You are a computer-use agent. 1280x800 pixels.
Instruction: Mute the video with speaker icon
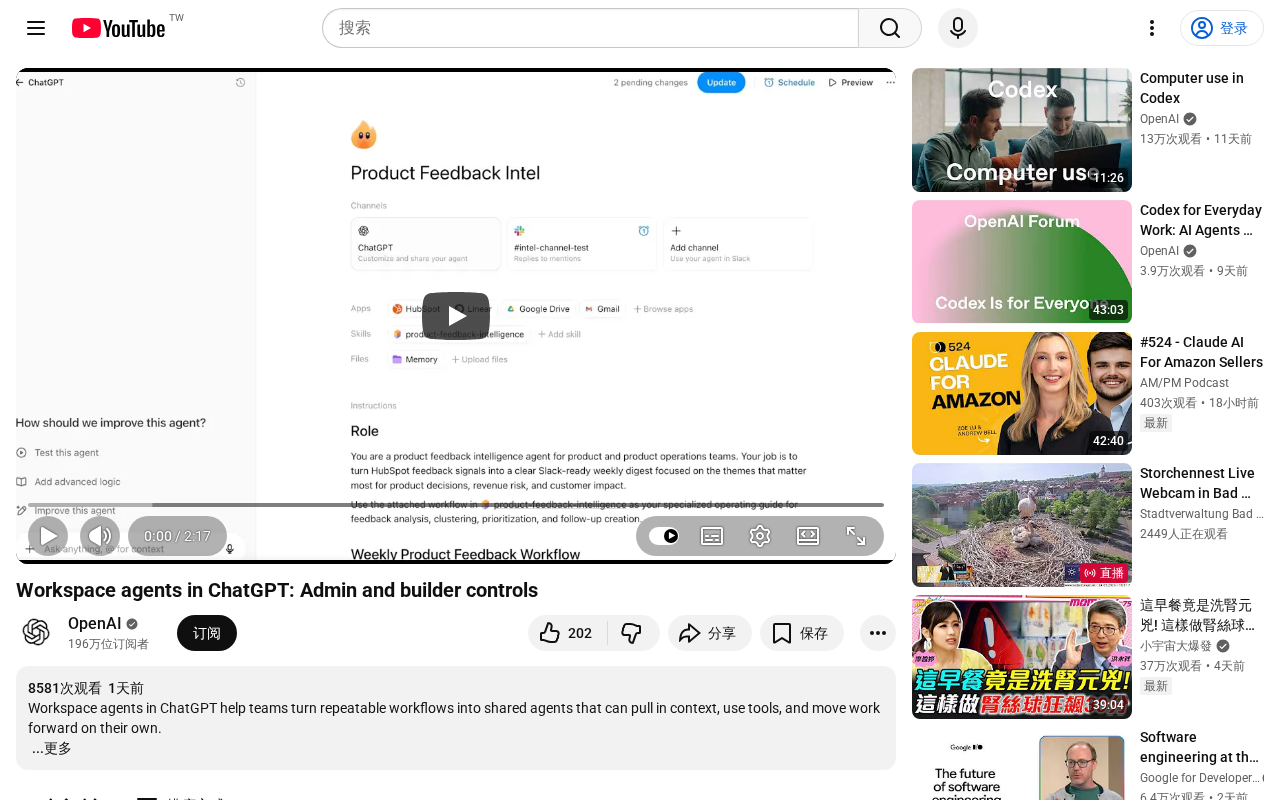click(x=100, y=536)
